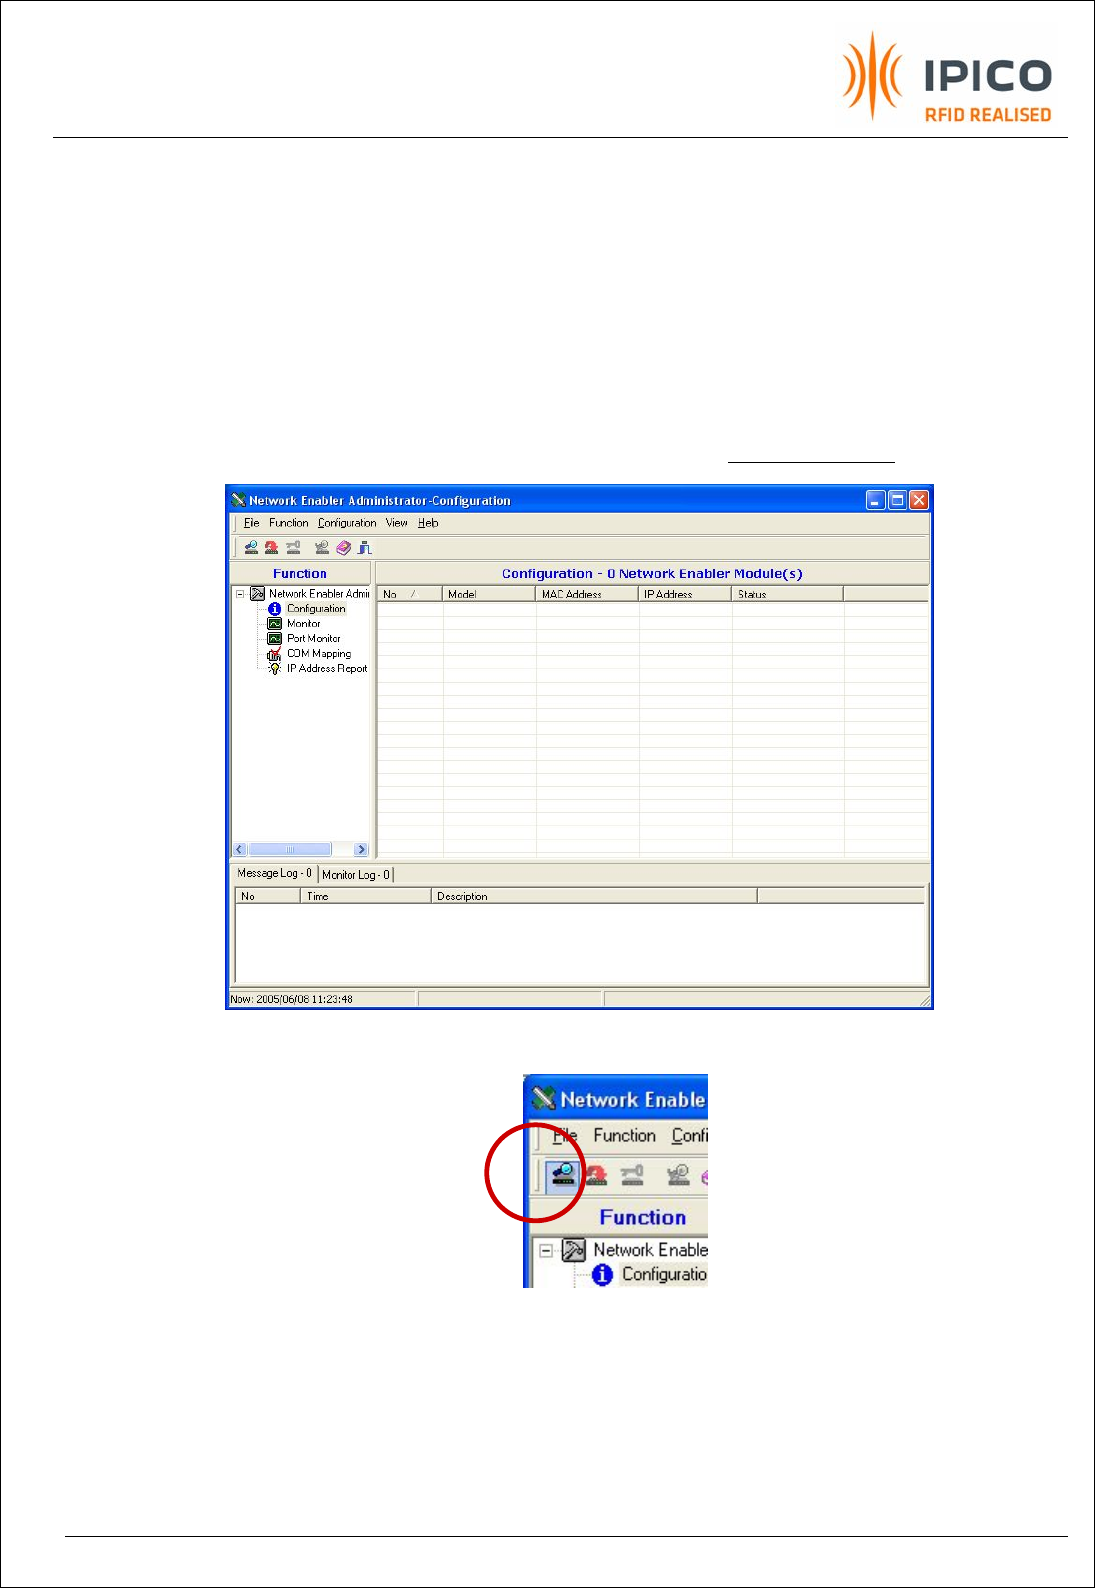1095x1588 pixels.
Task: Sort by the MAC Address column header
Action: pos(587,594)
